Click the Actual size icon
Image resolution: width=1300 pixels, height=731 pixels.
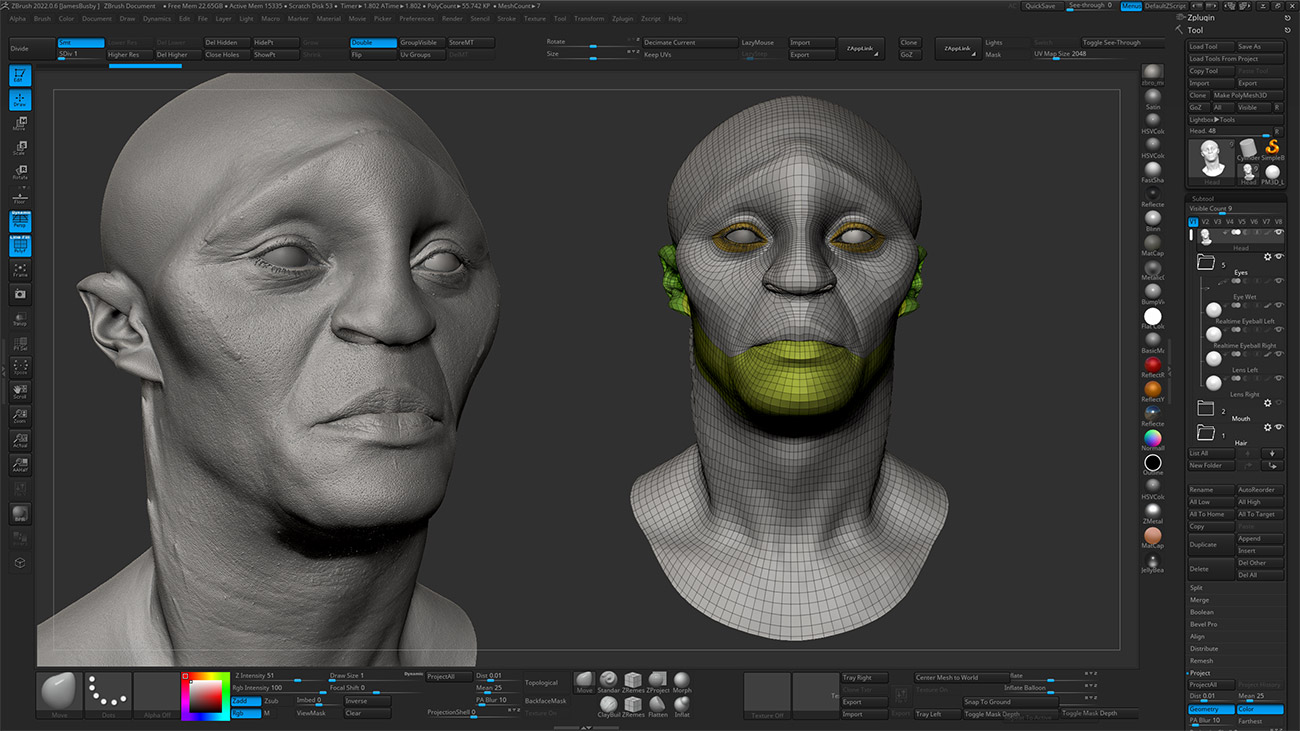pos(20,440)
